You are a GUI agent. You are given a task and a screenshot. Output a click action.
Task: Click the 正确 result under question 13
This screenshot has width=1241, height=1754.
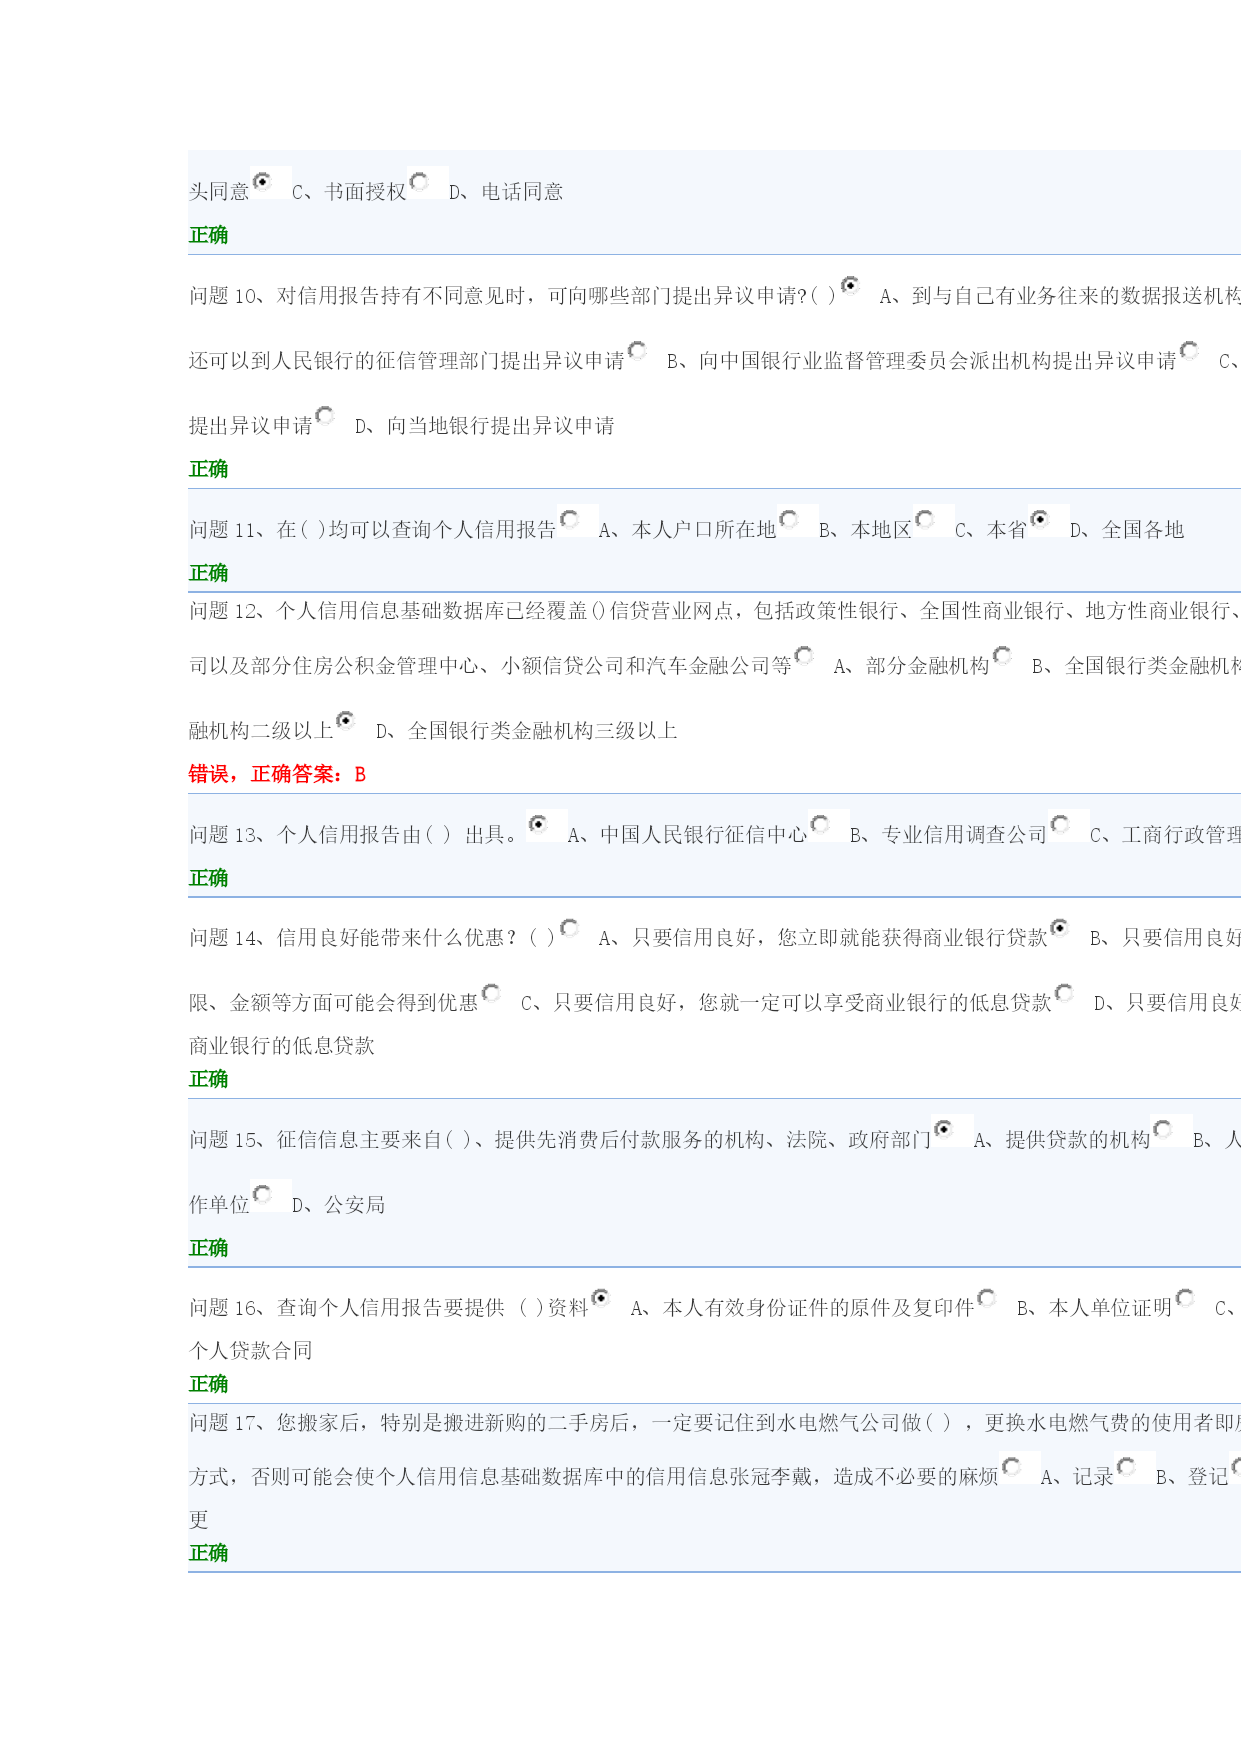[x=209, y=878]
